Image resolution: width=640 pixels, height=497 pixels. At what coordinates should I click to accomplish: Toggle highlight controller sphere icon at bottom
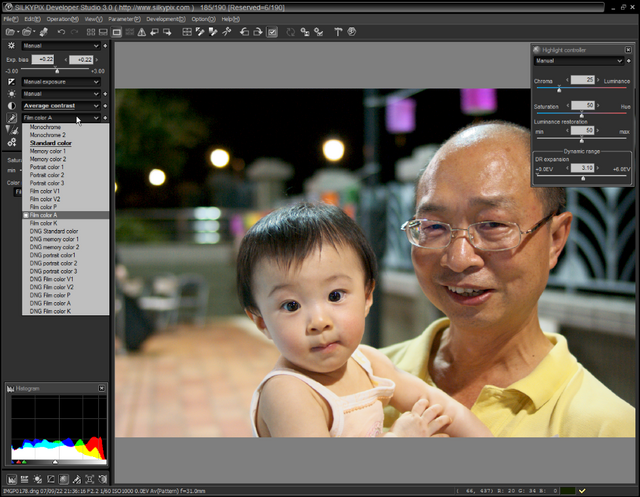coord(64,479)
